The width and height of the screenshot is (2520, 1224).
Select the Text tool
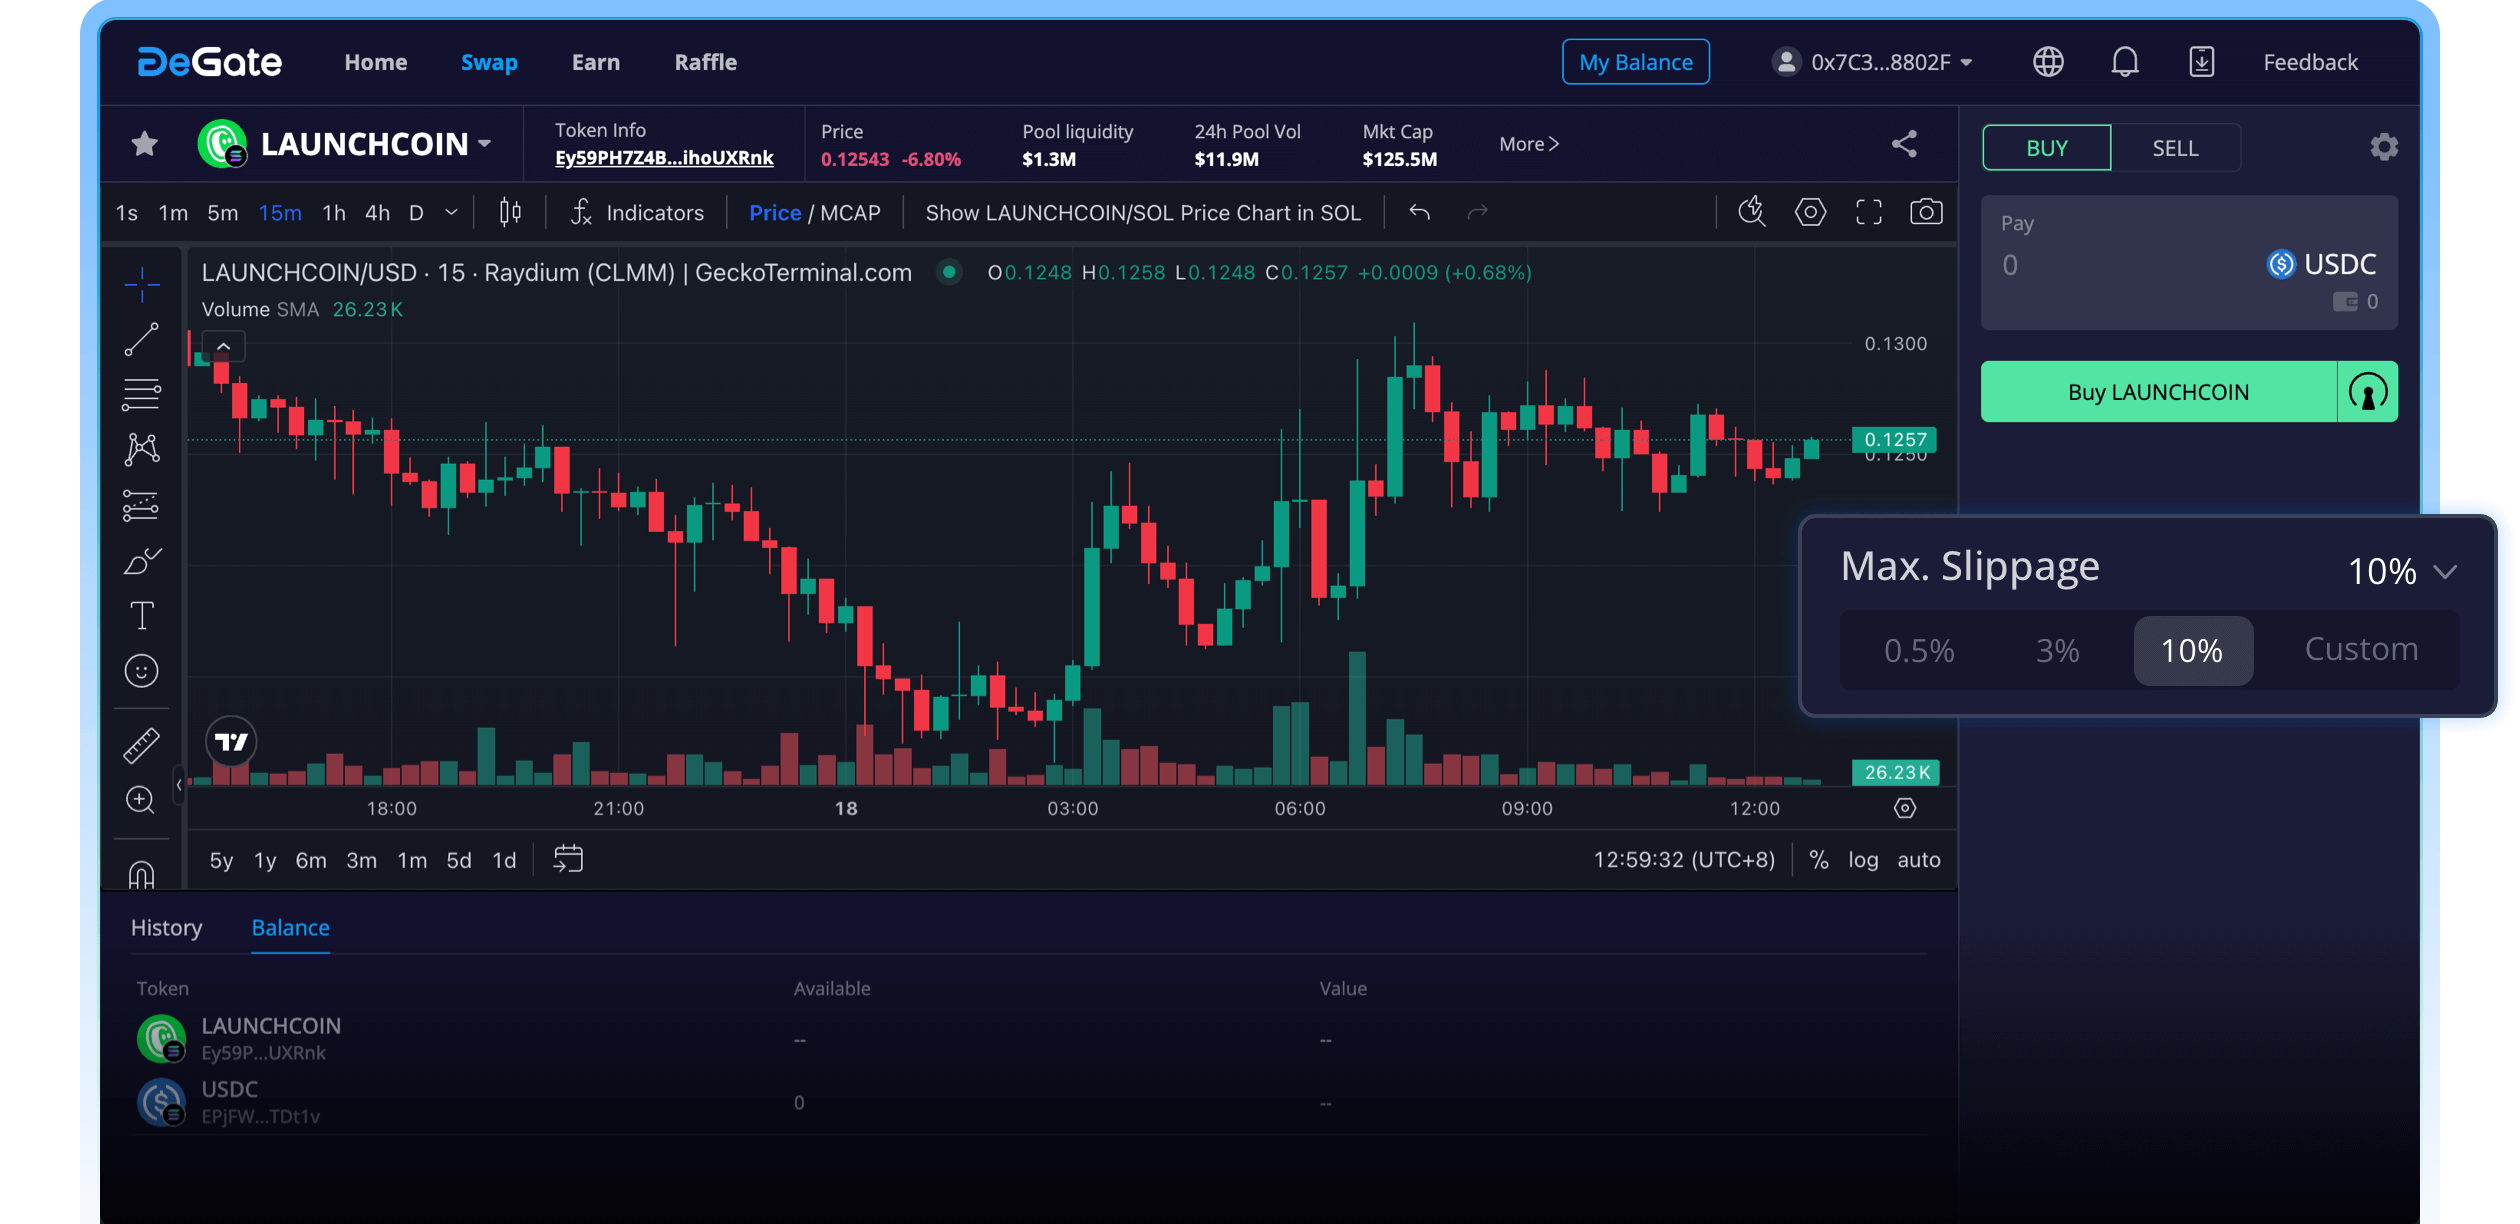point(142,615)
